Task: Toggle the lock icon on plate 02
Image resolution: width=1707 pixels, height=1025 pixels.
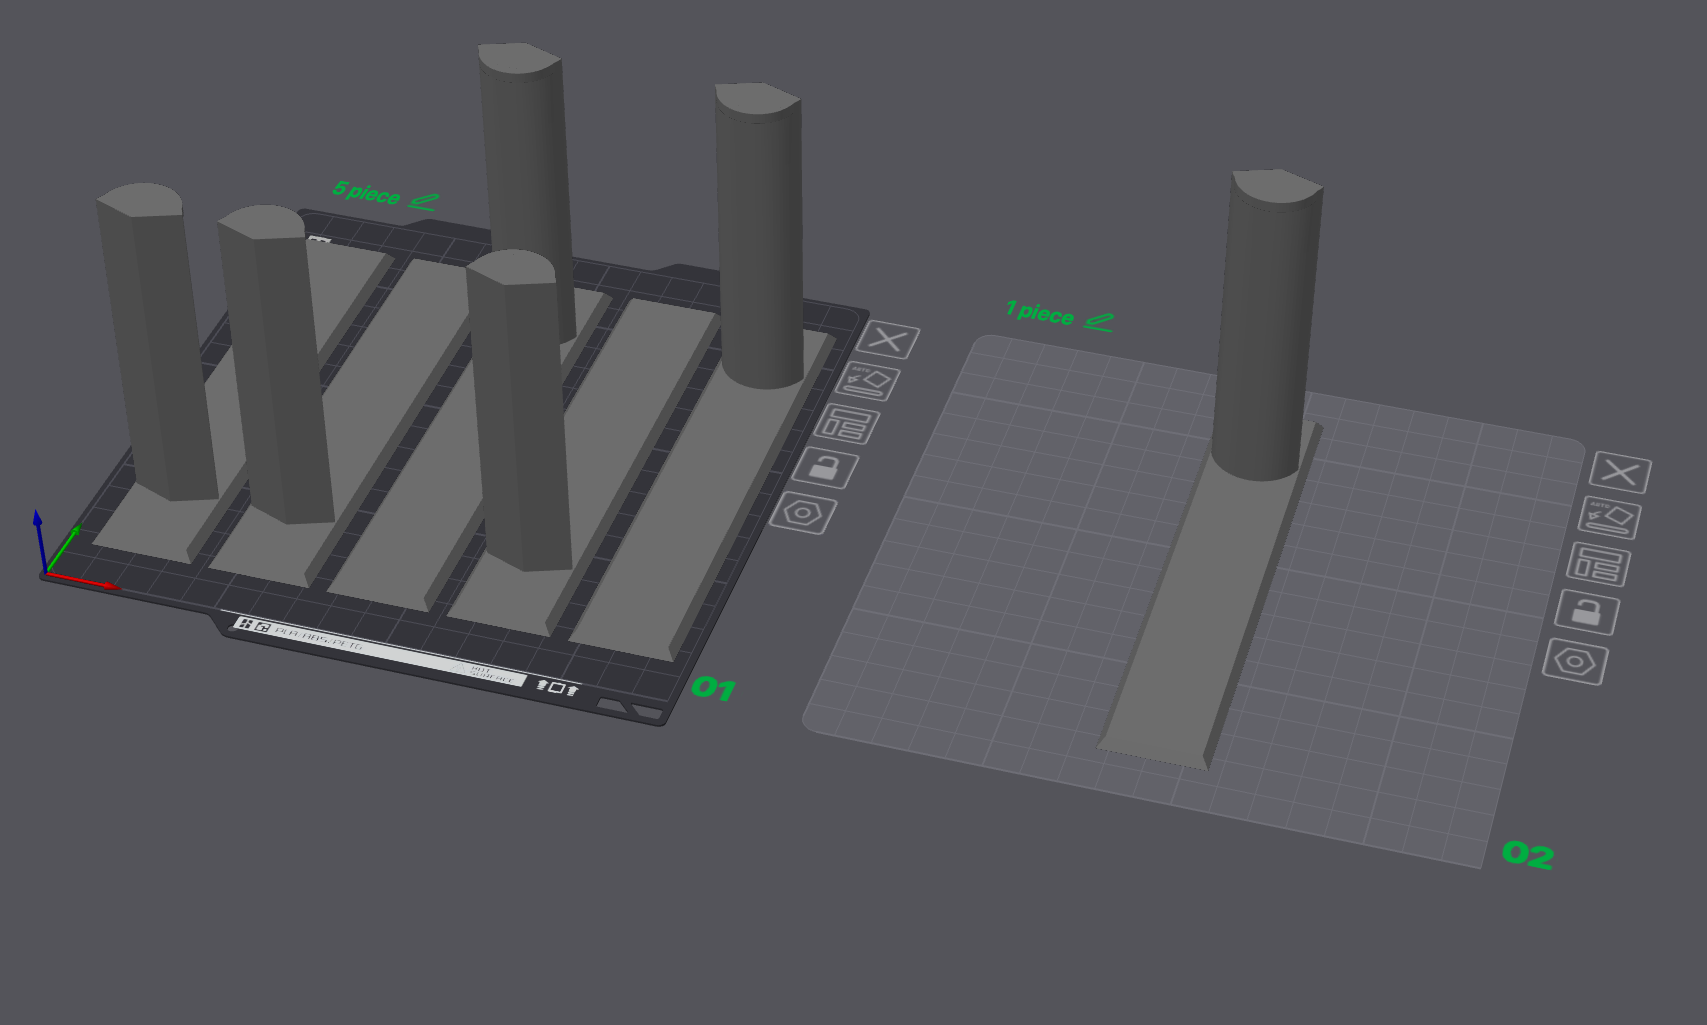Action: pos(1587,612)
